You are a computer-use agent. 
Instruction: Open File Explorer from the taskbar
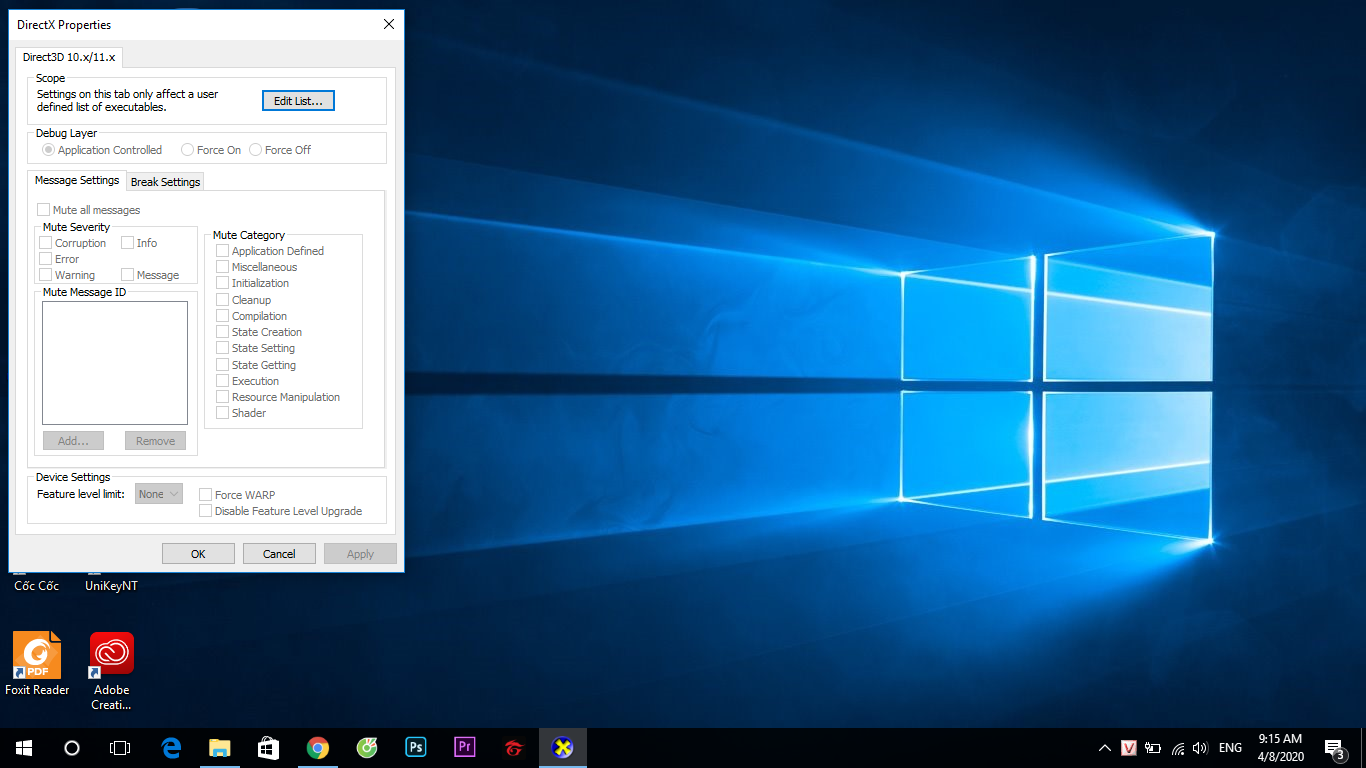click(220, 747)
